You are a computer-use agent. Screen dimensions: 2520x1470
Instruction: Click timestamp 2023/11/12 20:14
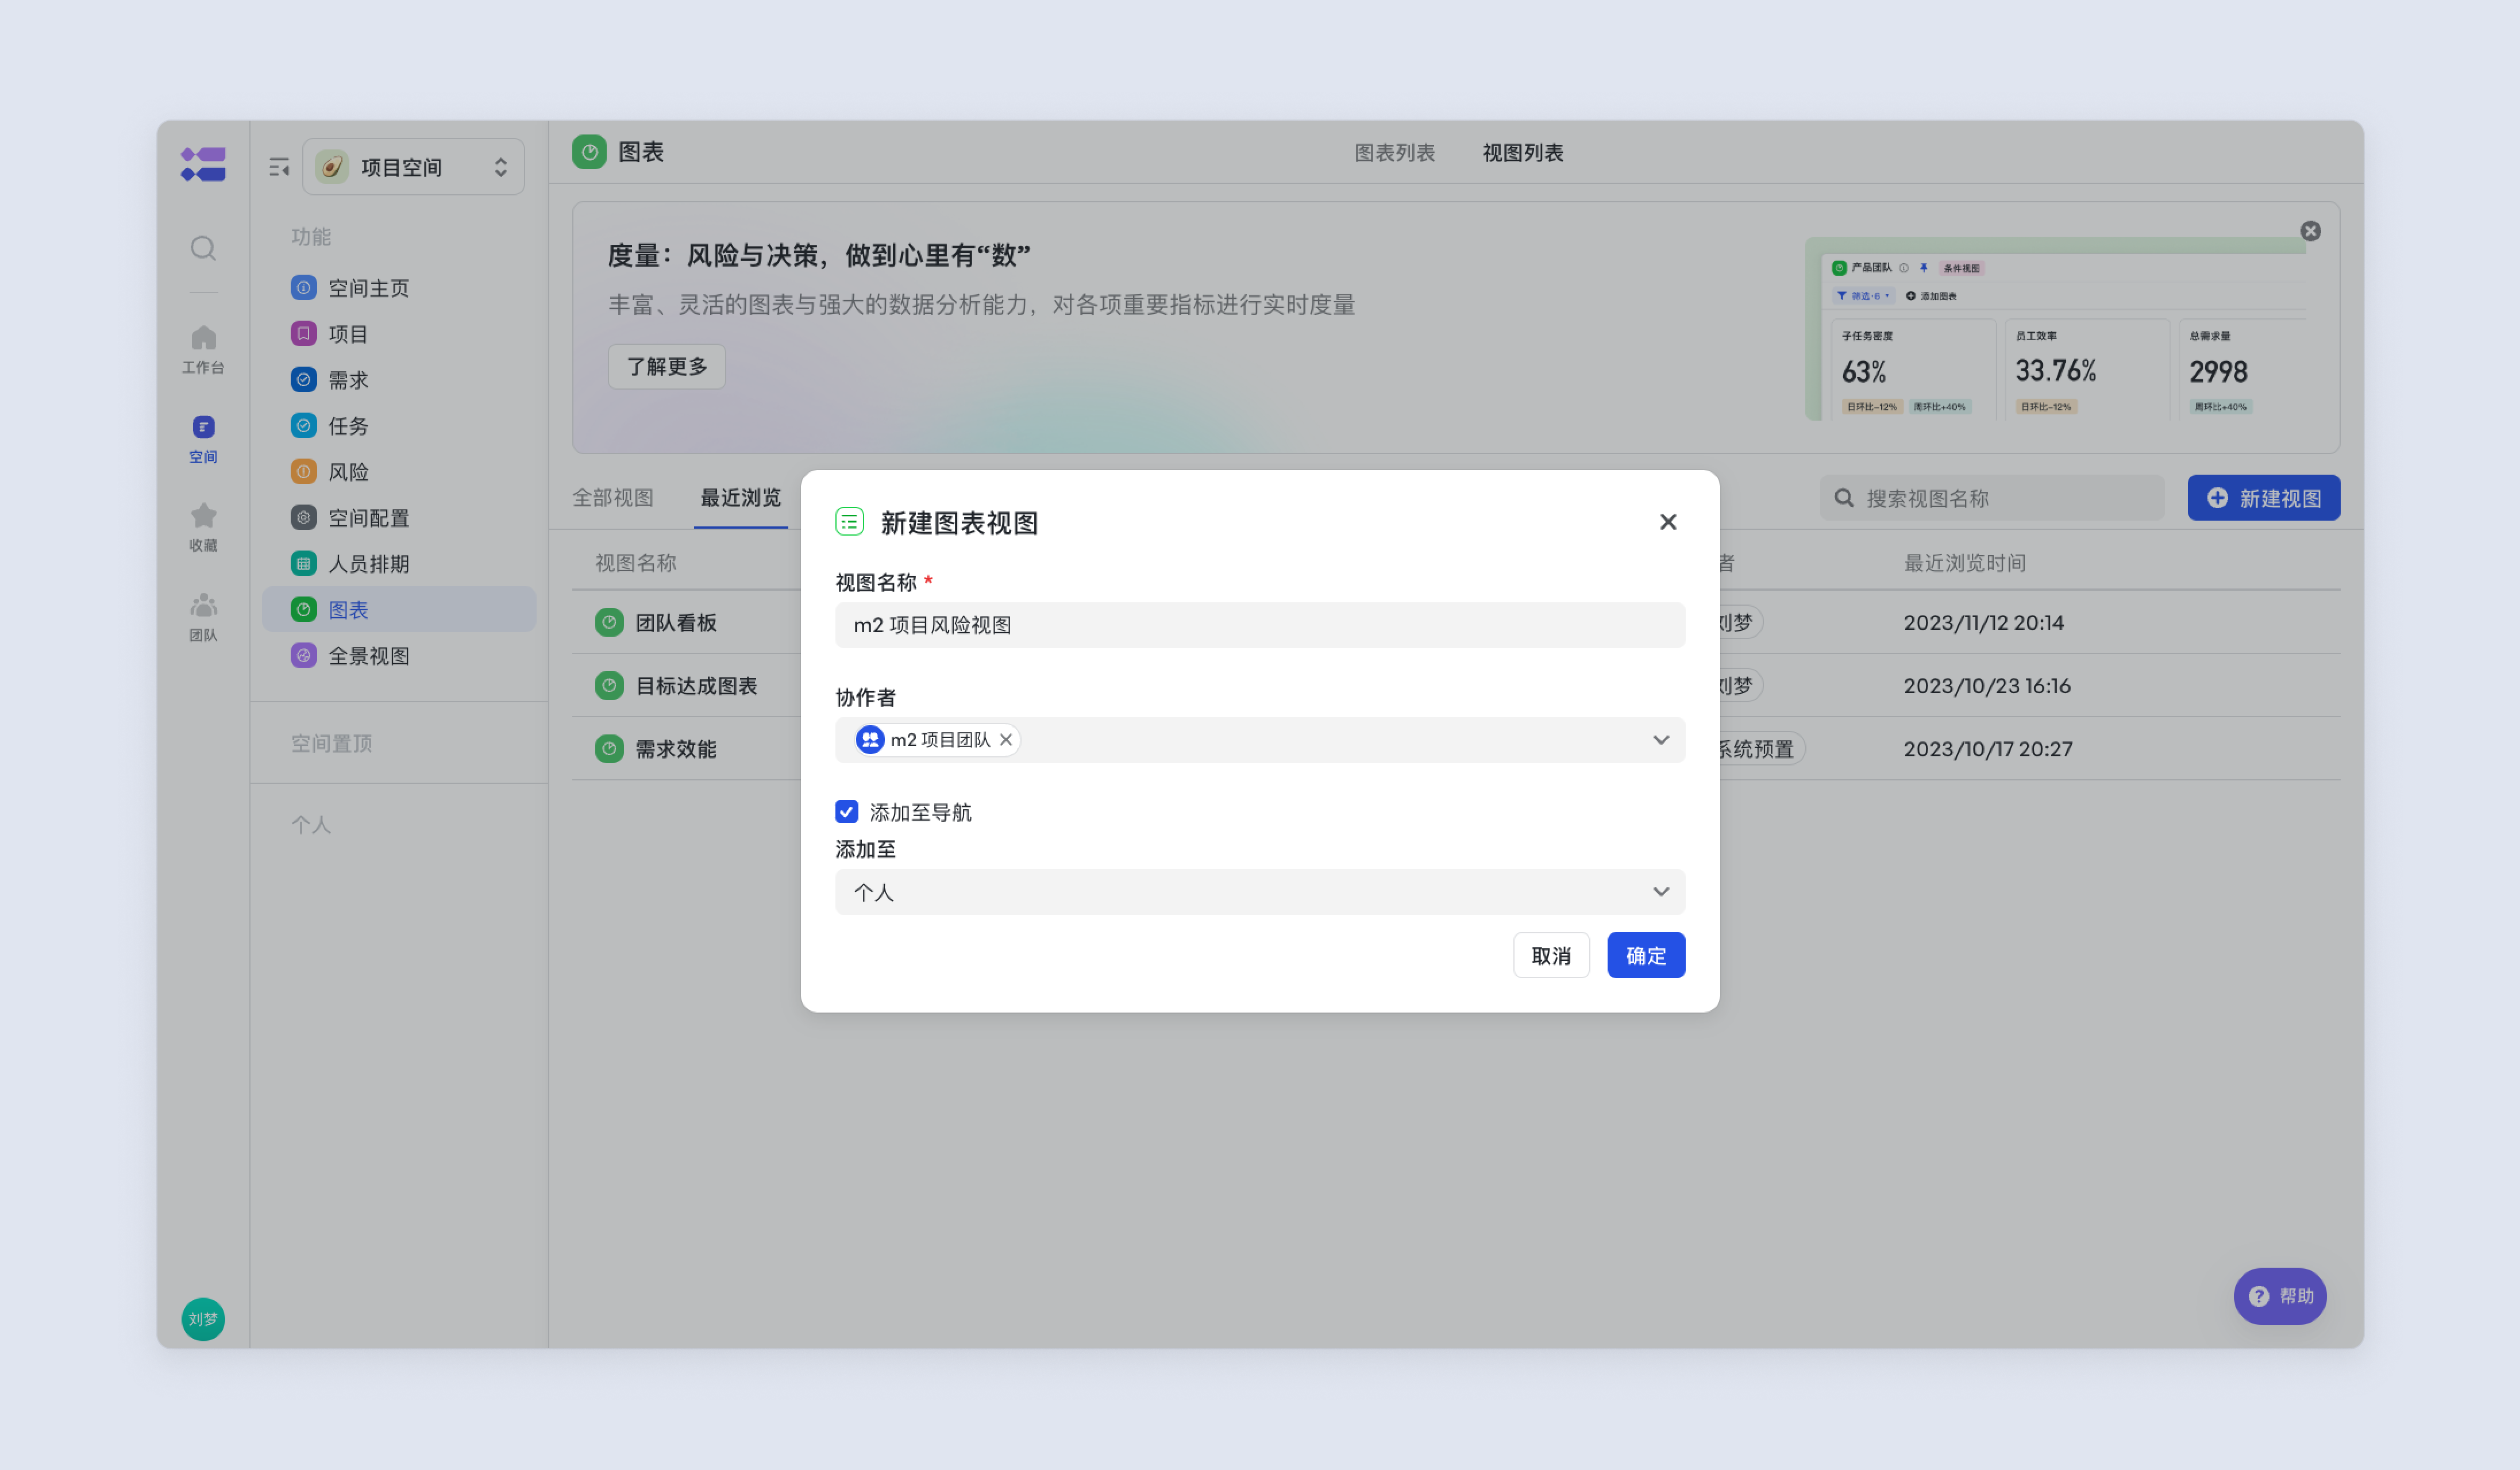point(1983,623)
